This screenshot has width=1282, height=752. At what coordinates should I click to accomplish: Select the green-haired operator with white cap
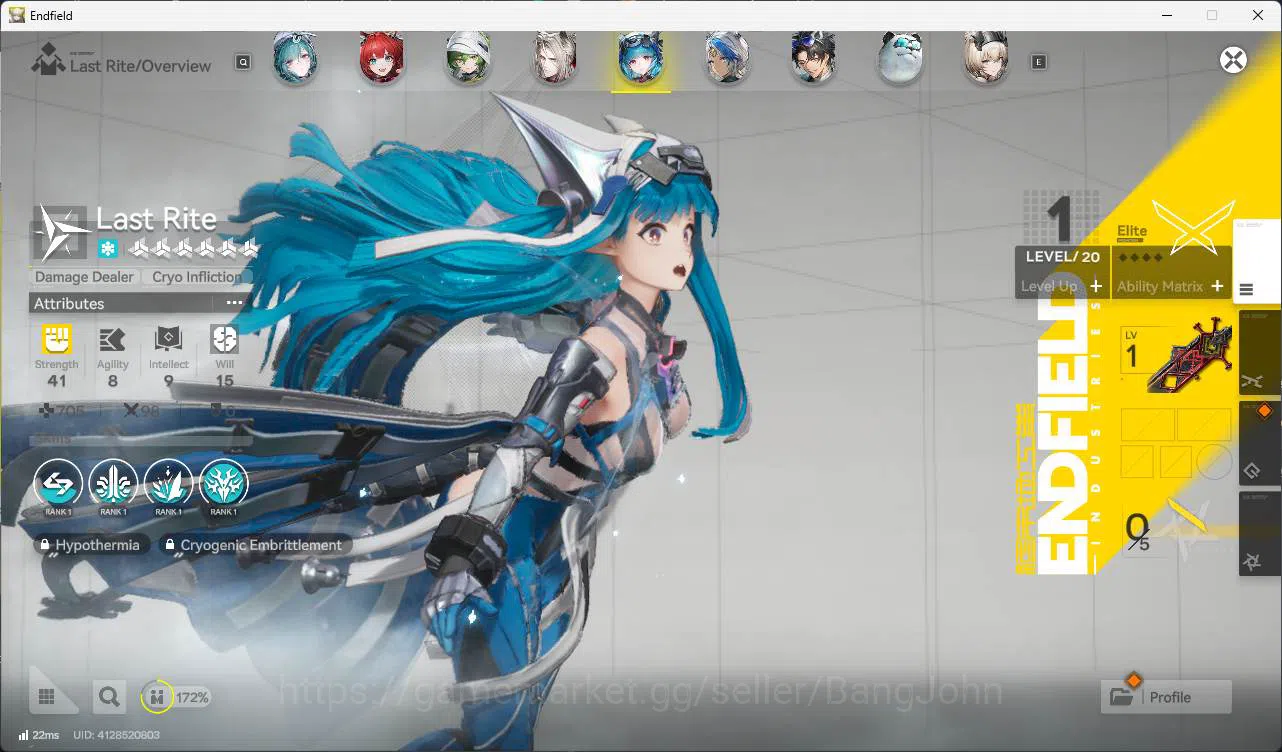[x=467, y=58]
